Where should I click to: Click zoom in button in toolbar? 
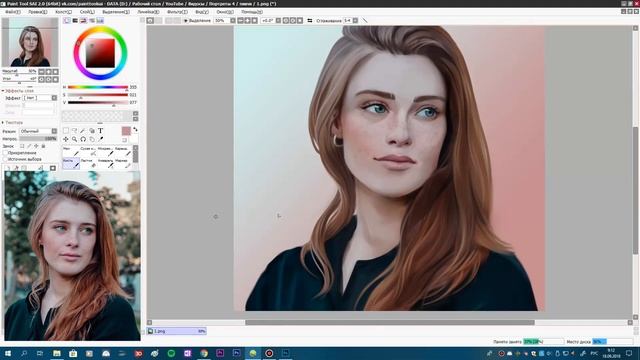pyautogui.click(x=248, y=20)
